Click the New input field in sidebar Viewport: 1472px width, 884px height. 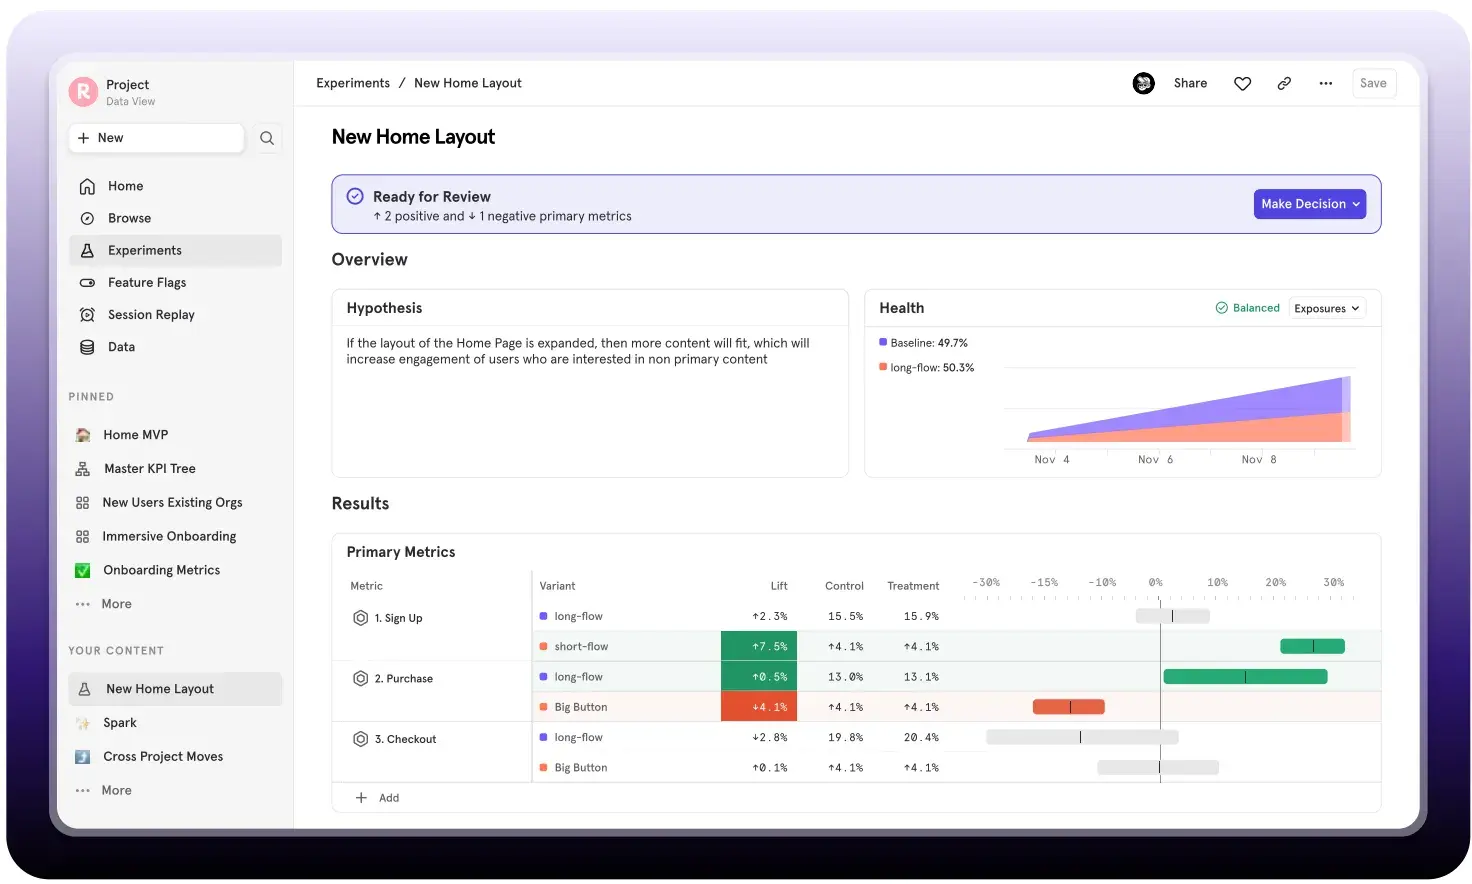(155, 138)
